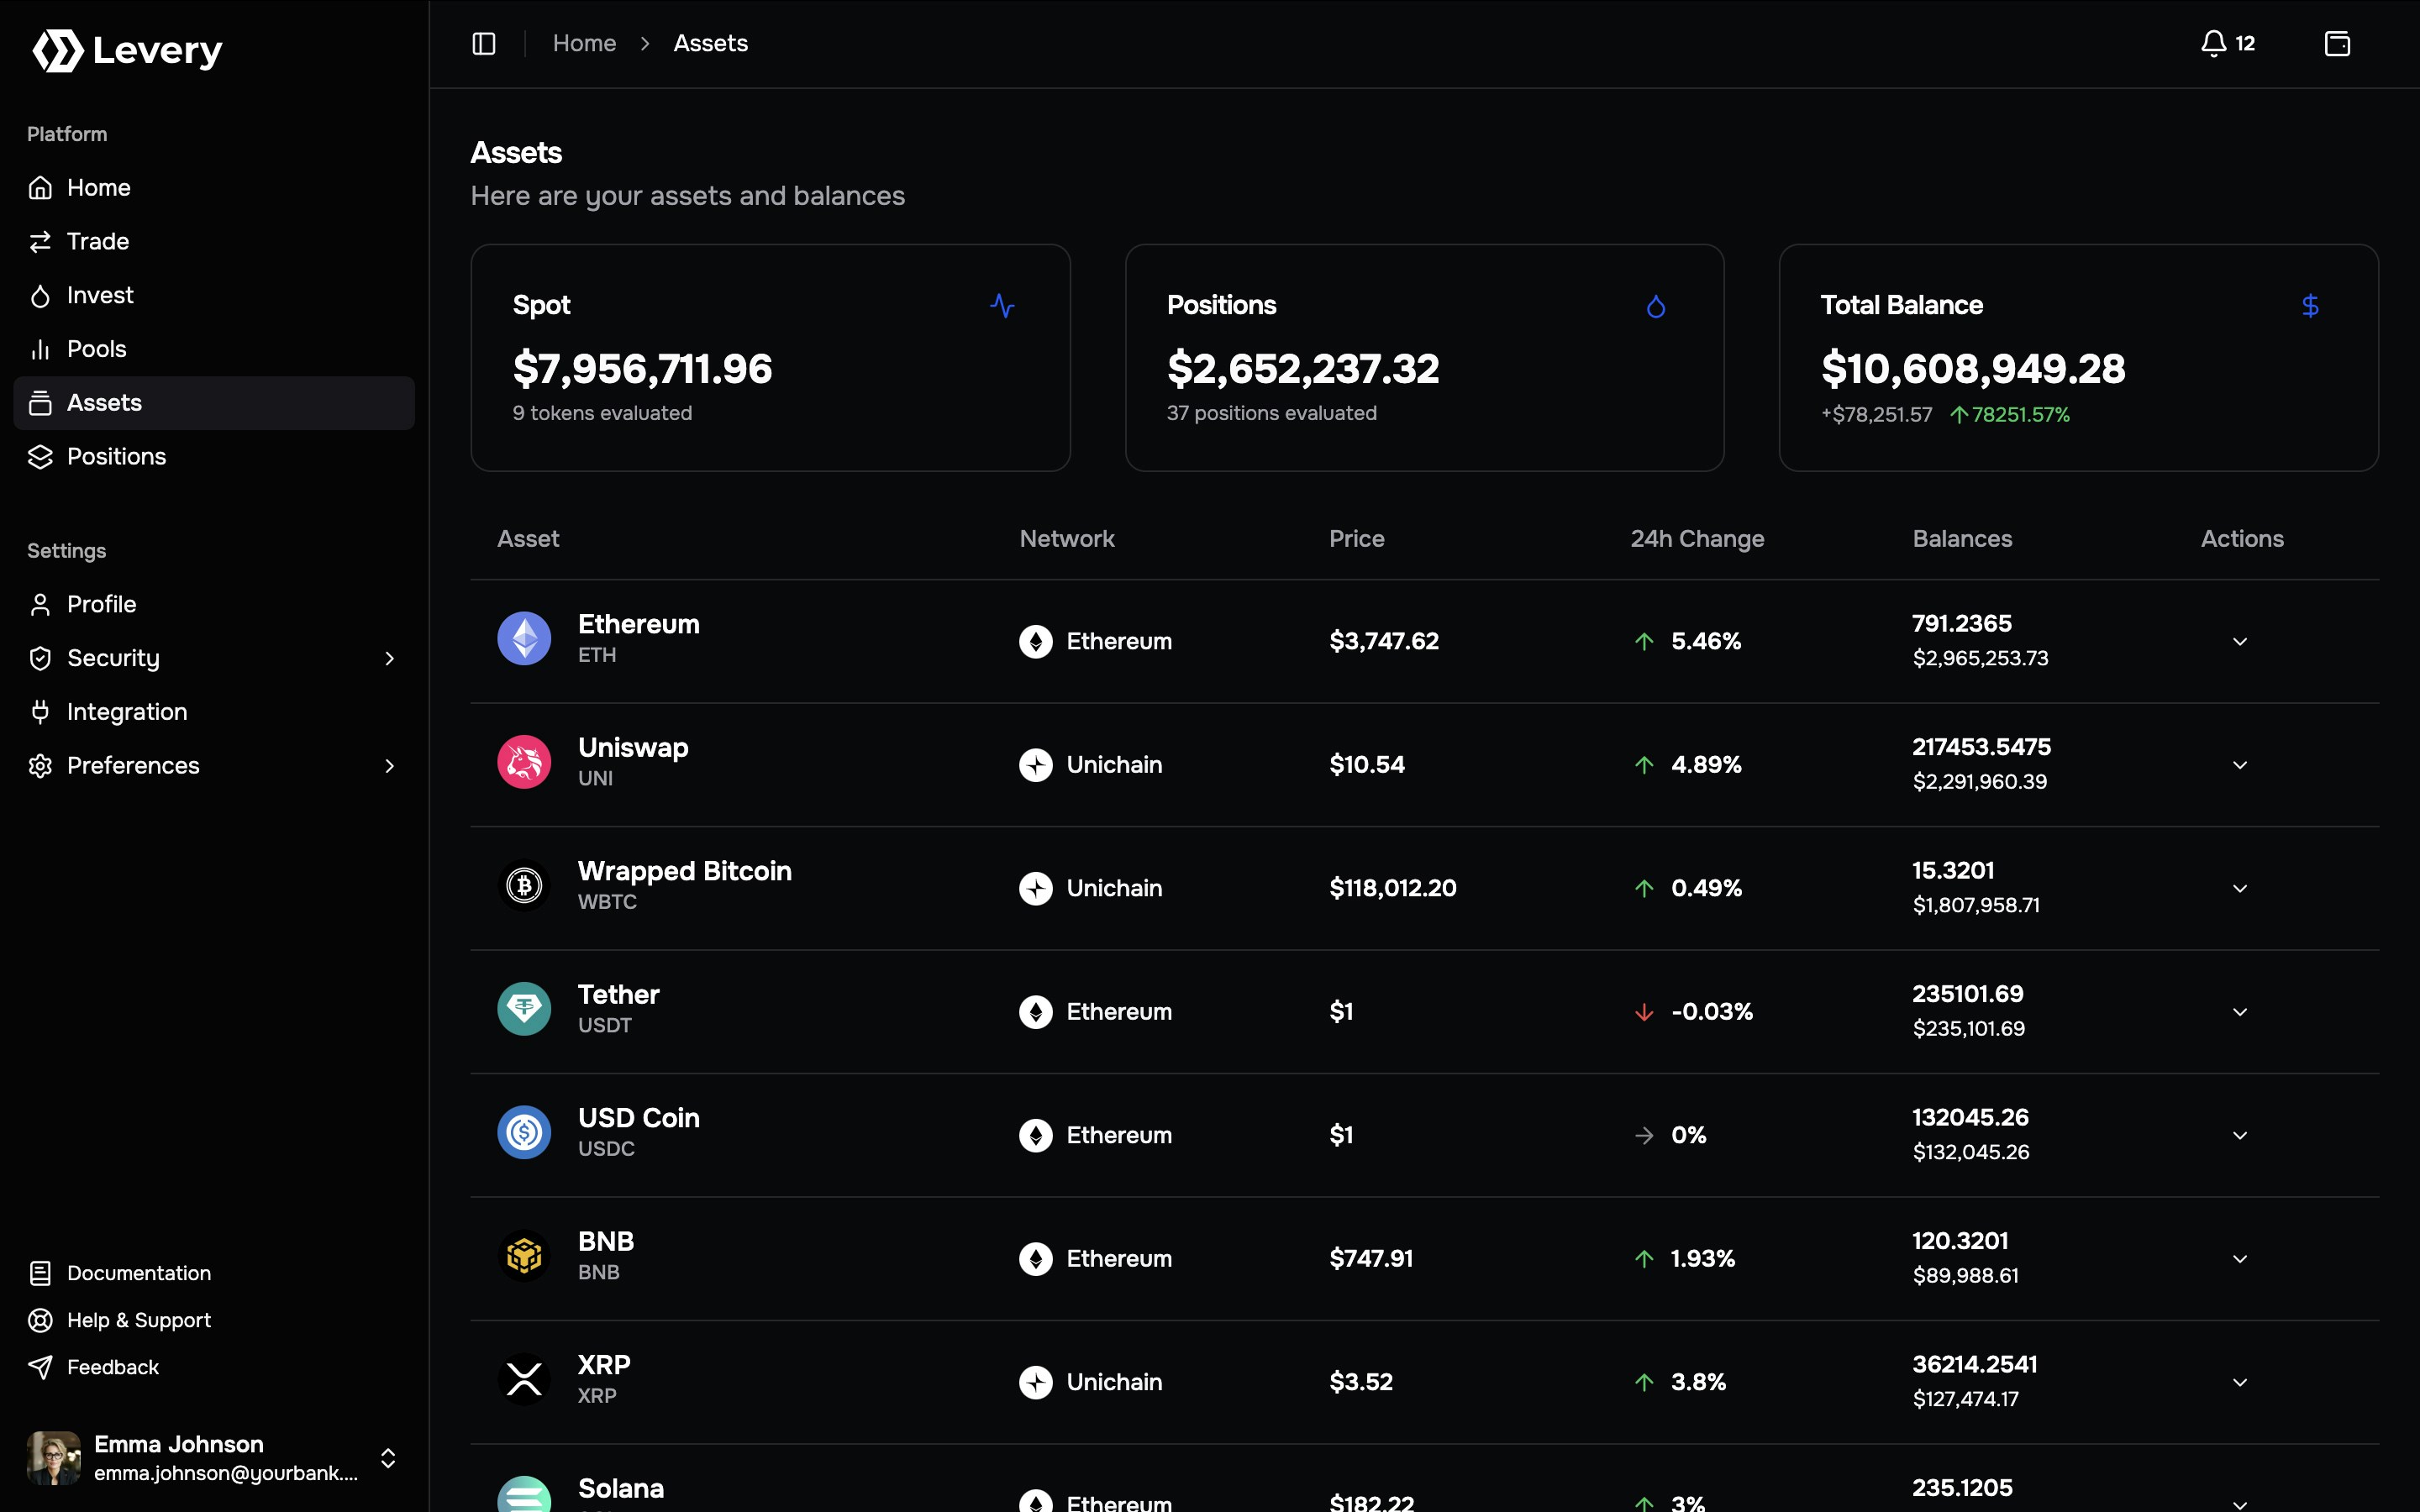Open Tether row actions dropdown
2420x1512 pixels.
(x=2240, y=1012)
